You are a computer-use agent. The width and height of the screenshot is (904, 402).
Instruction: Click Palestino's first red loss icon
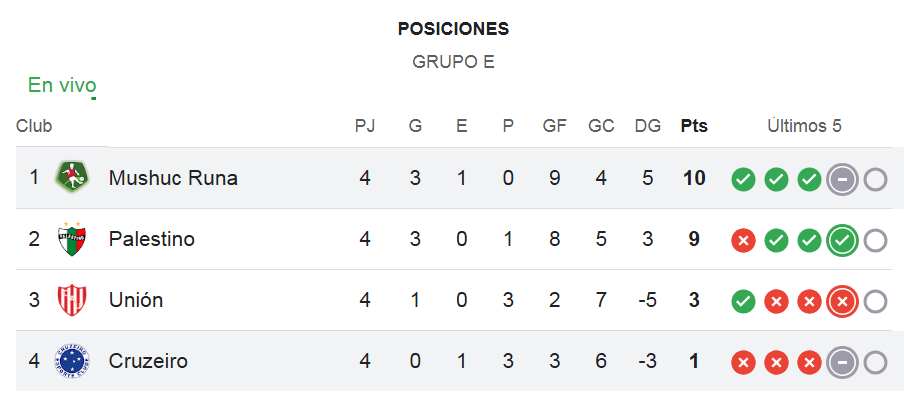[743, 241]
